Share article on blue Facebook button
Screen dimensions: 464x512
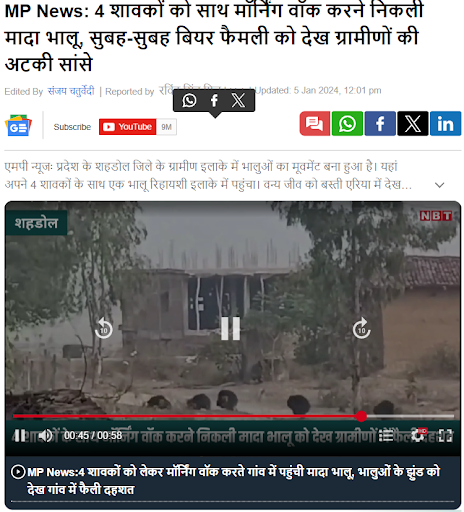380,124
